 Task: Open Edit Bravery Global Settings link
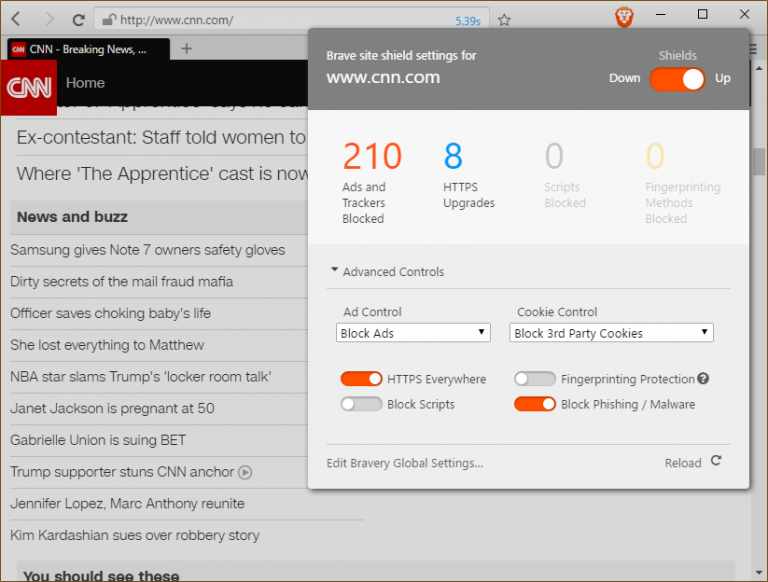(x=405, y=463)
